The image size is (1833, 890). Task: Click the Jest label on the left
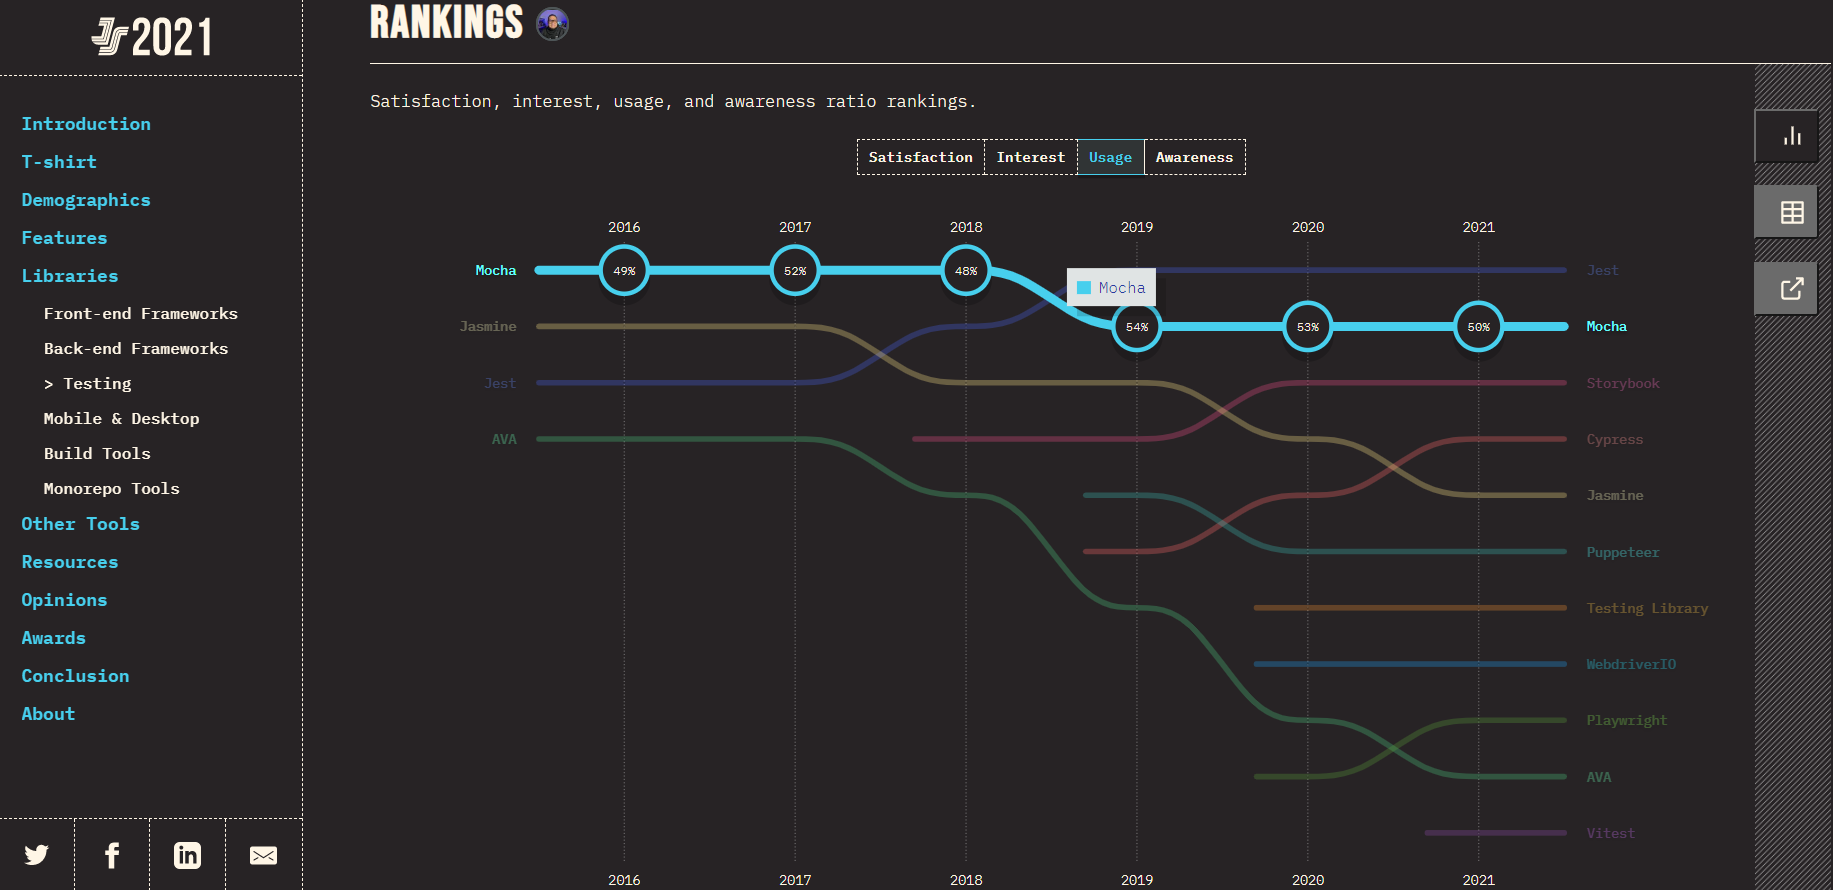tap(500, 383)
